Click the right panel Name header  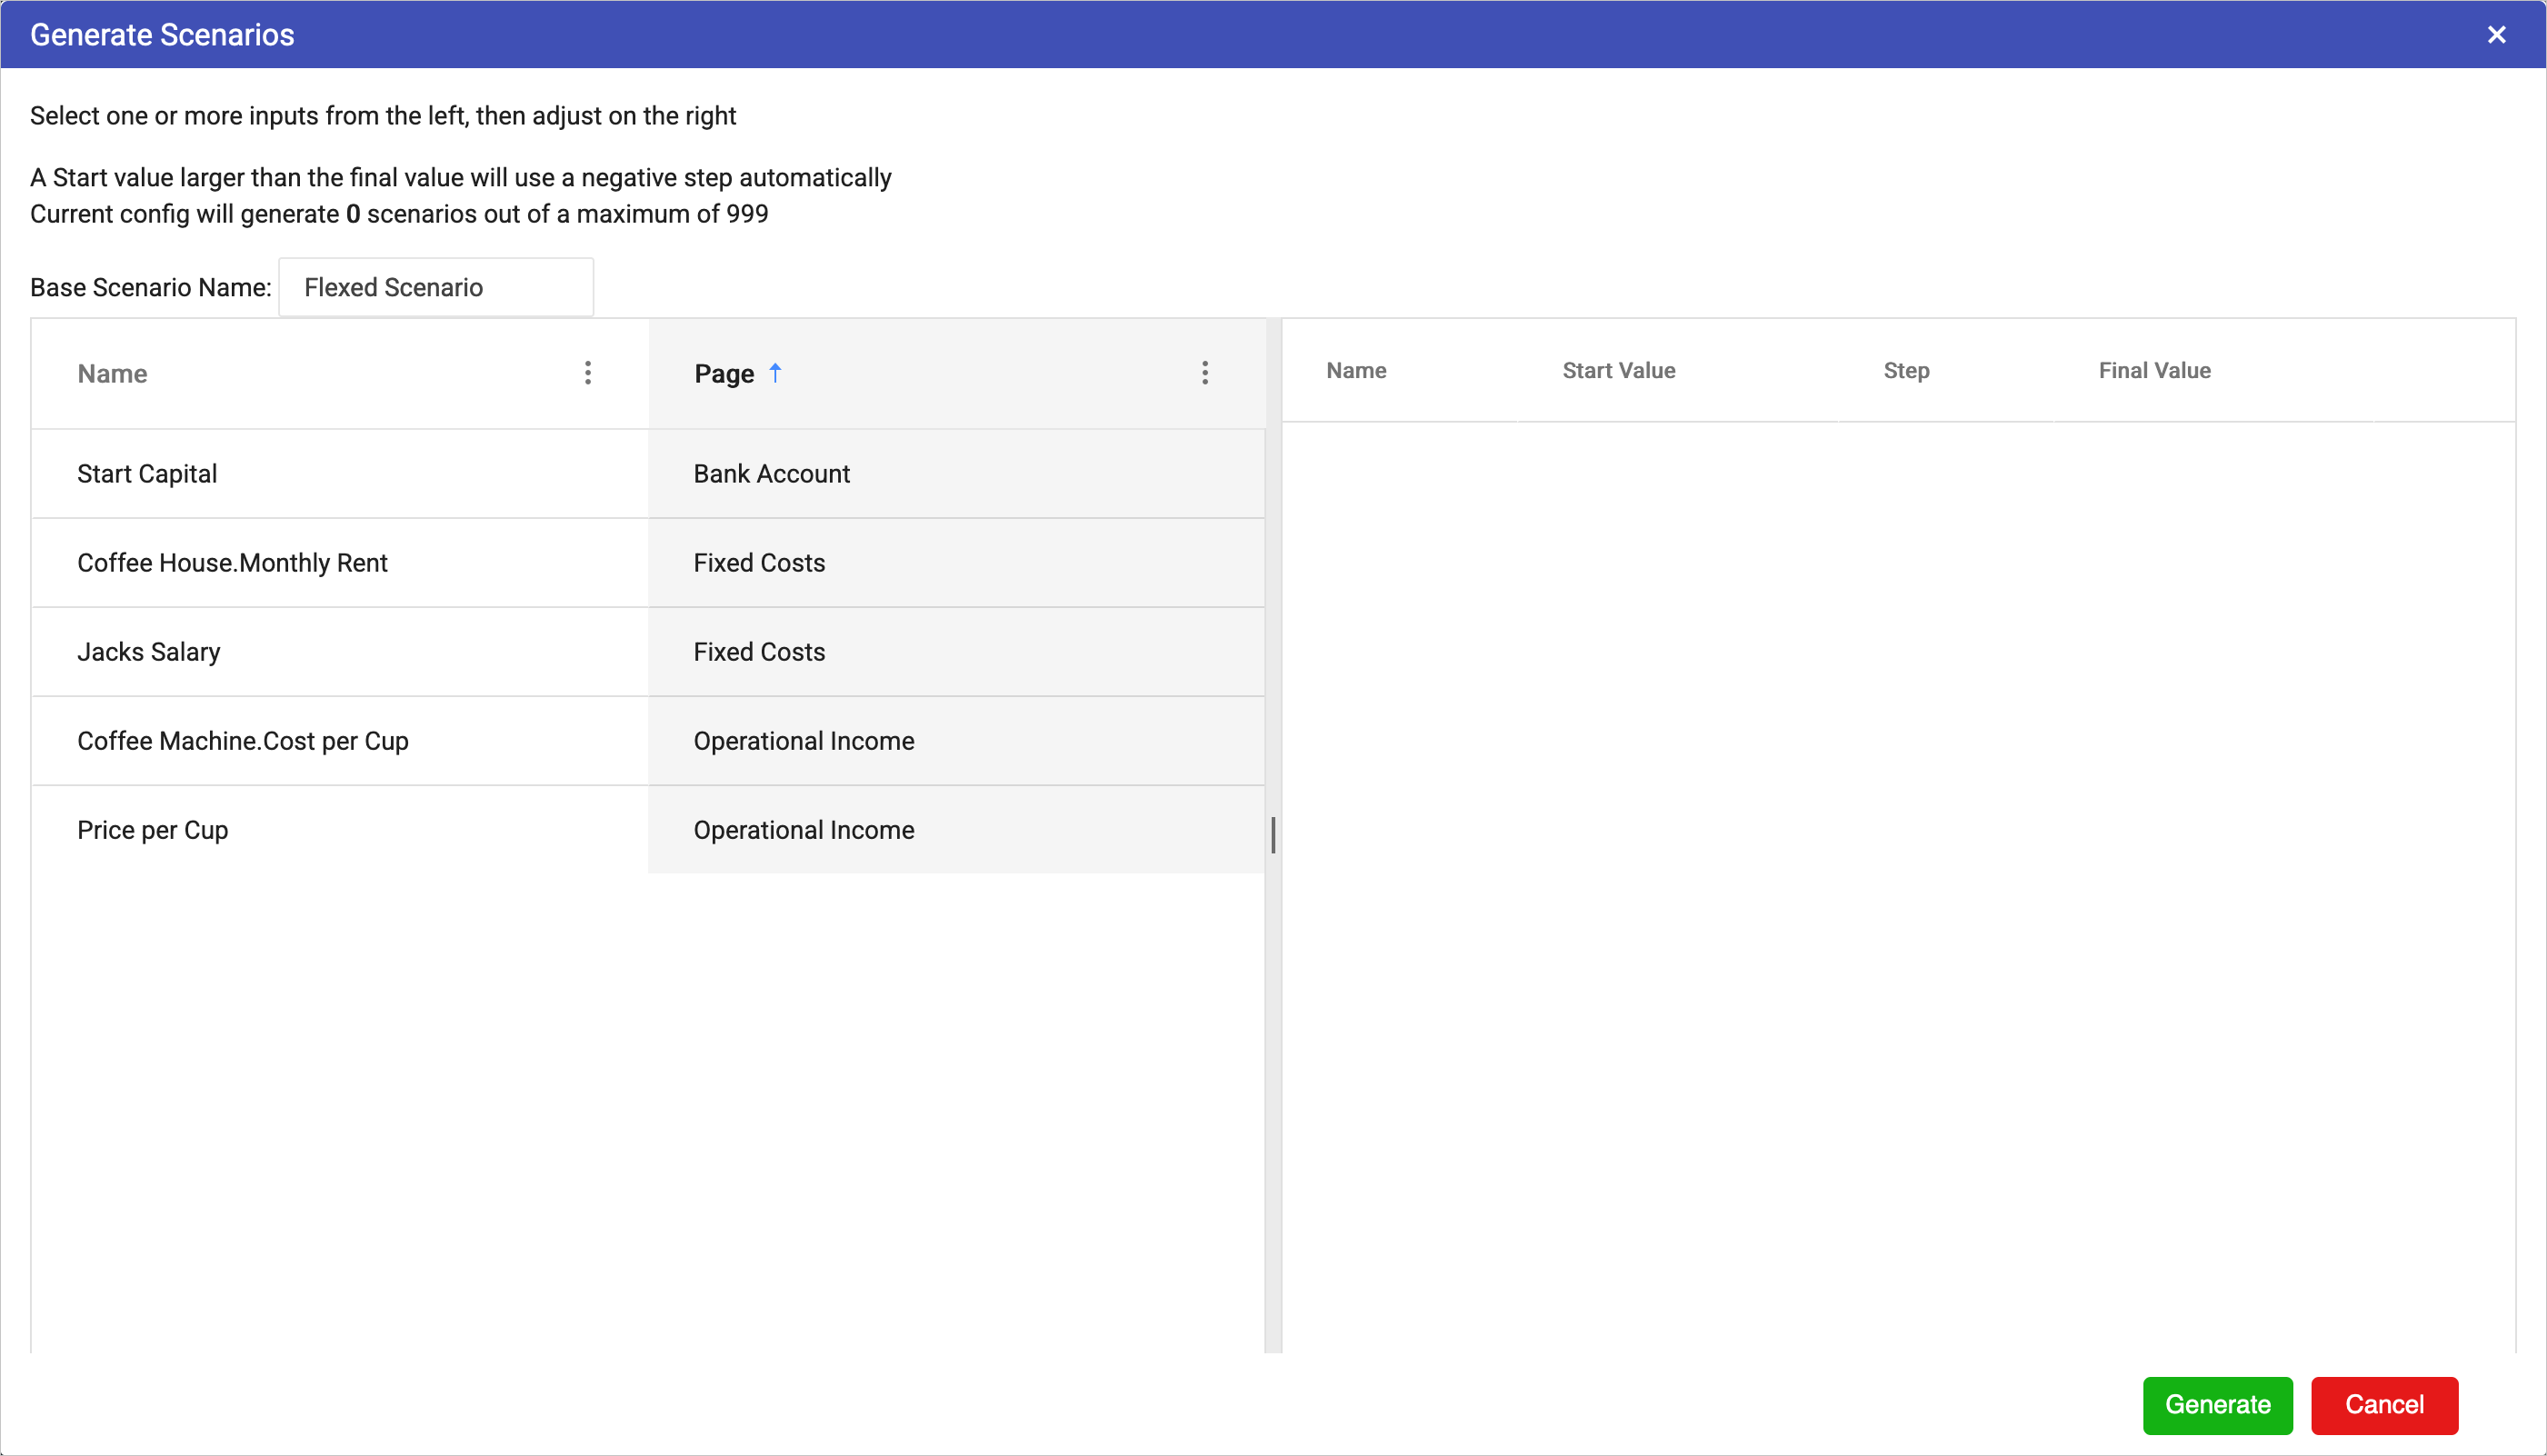pos(1356,371)
